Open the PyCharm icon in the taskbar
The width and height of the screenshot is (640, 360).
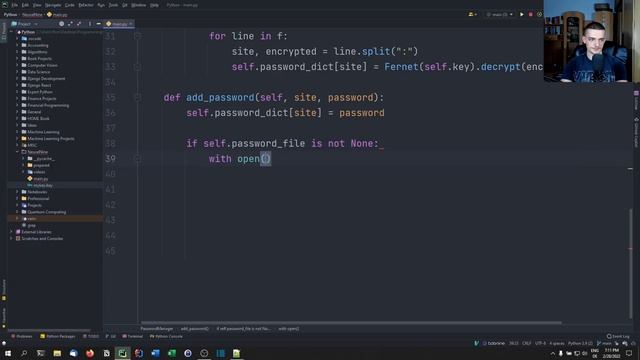tap(122, 353)
